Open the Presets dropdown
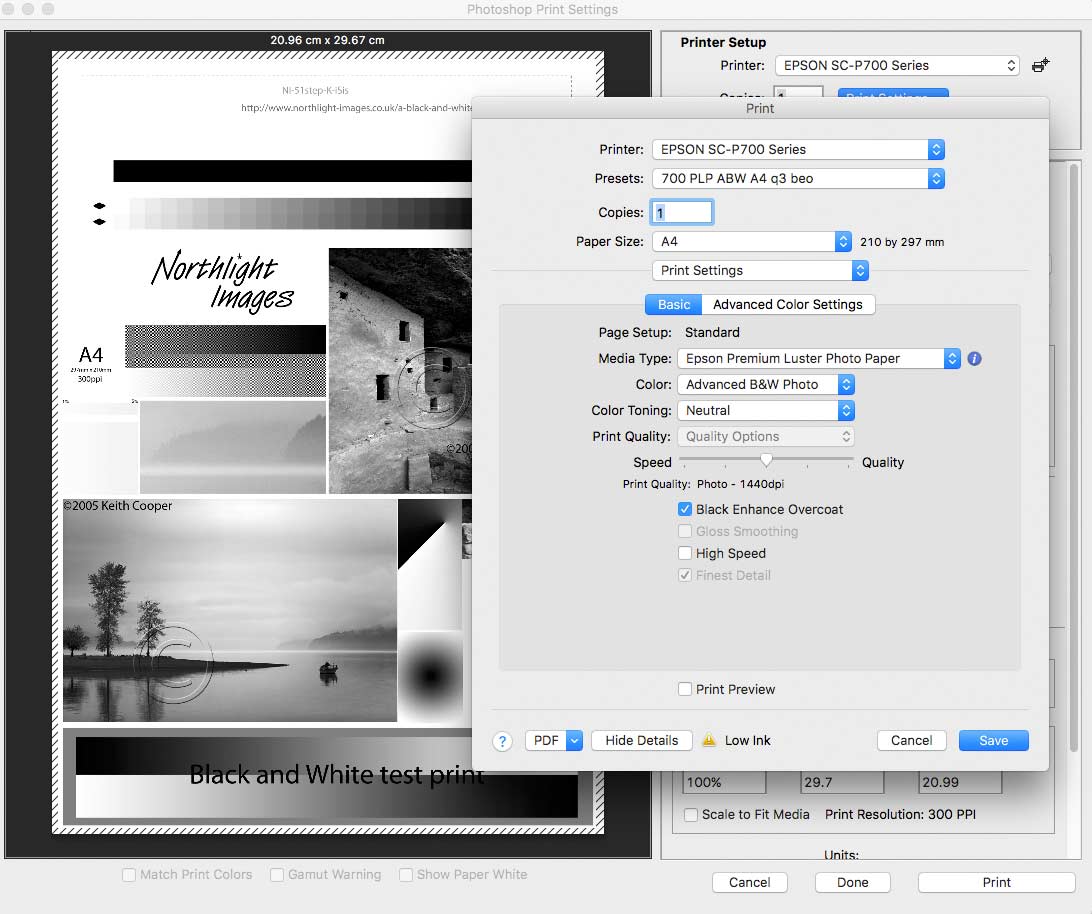Viewport: 1092px width, 914px height. pos(798,179)
